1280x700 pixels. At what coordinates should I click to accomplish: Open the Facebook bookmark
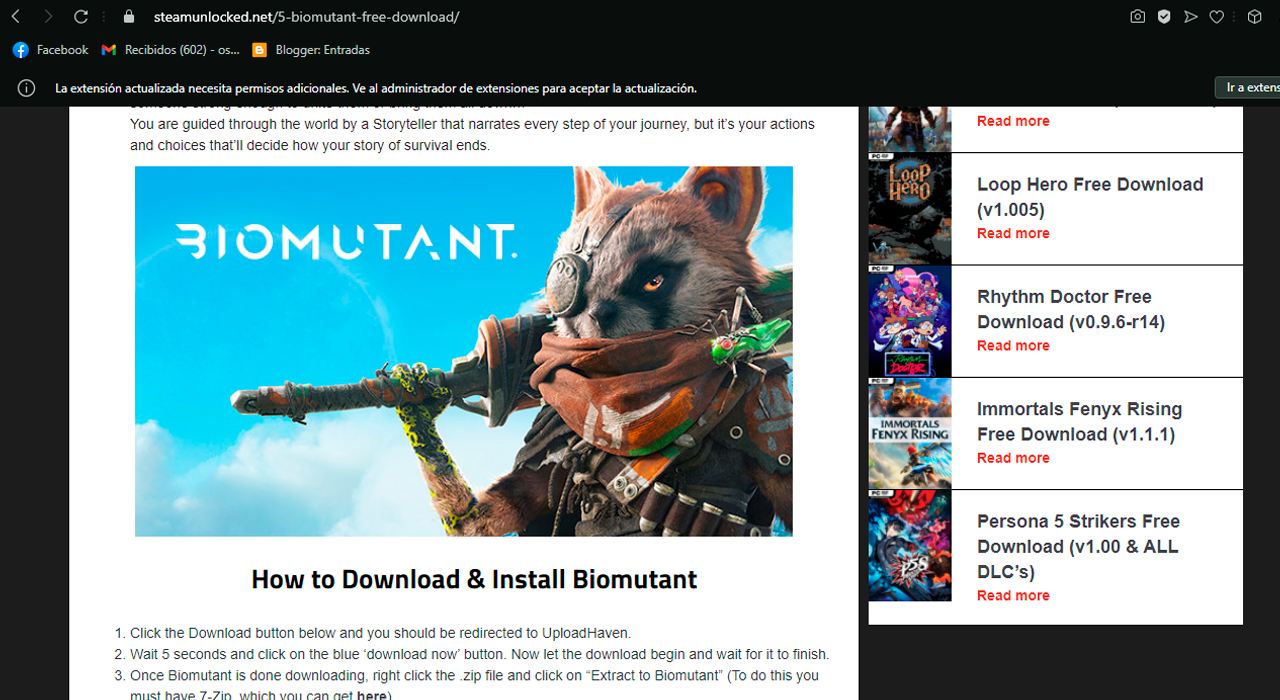51,50
